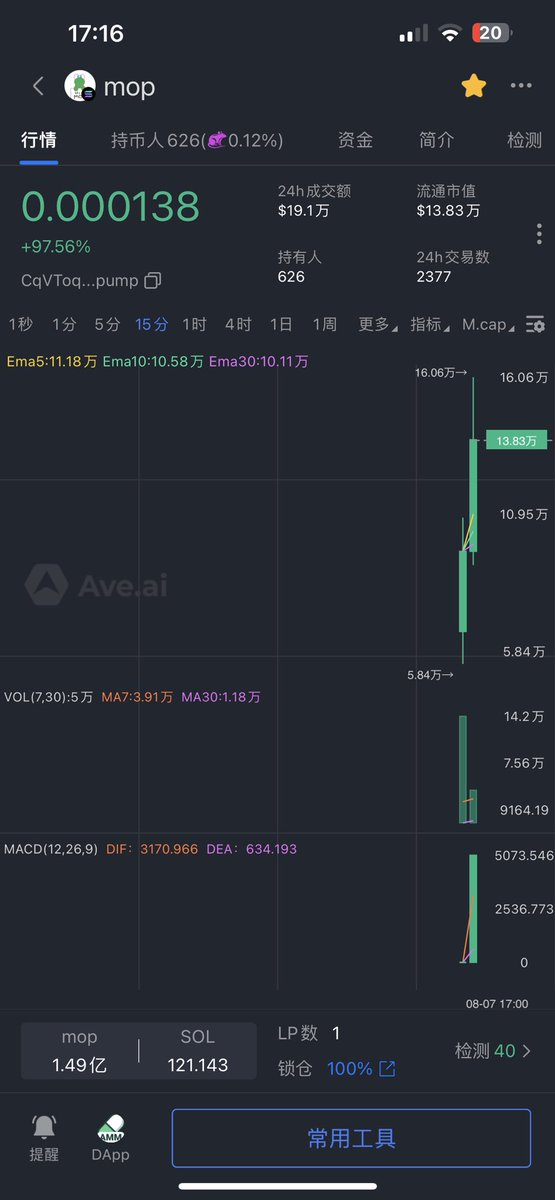
Task: Open the three-dot more options menu
Action: tap(521, 86)
